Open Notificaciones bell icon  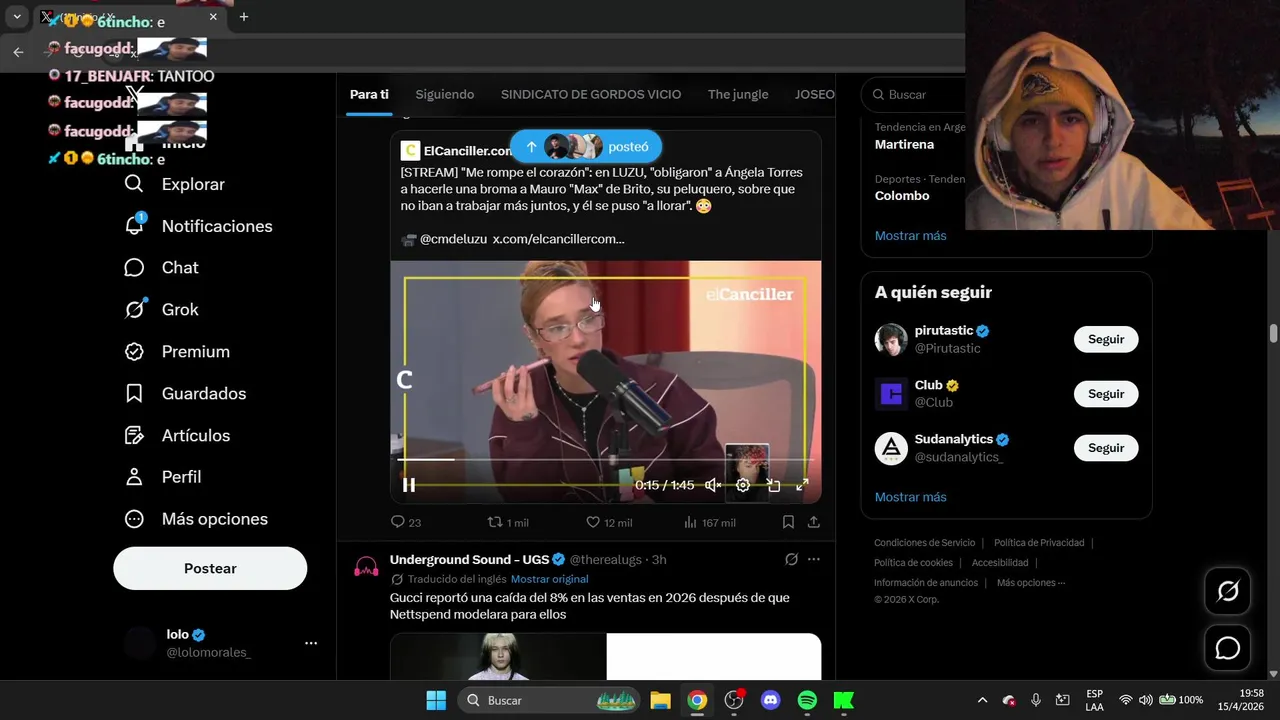tap(134, 225)
